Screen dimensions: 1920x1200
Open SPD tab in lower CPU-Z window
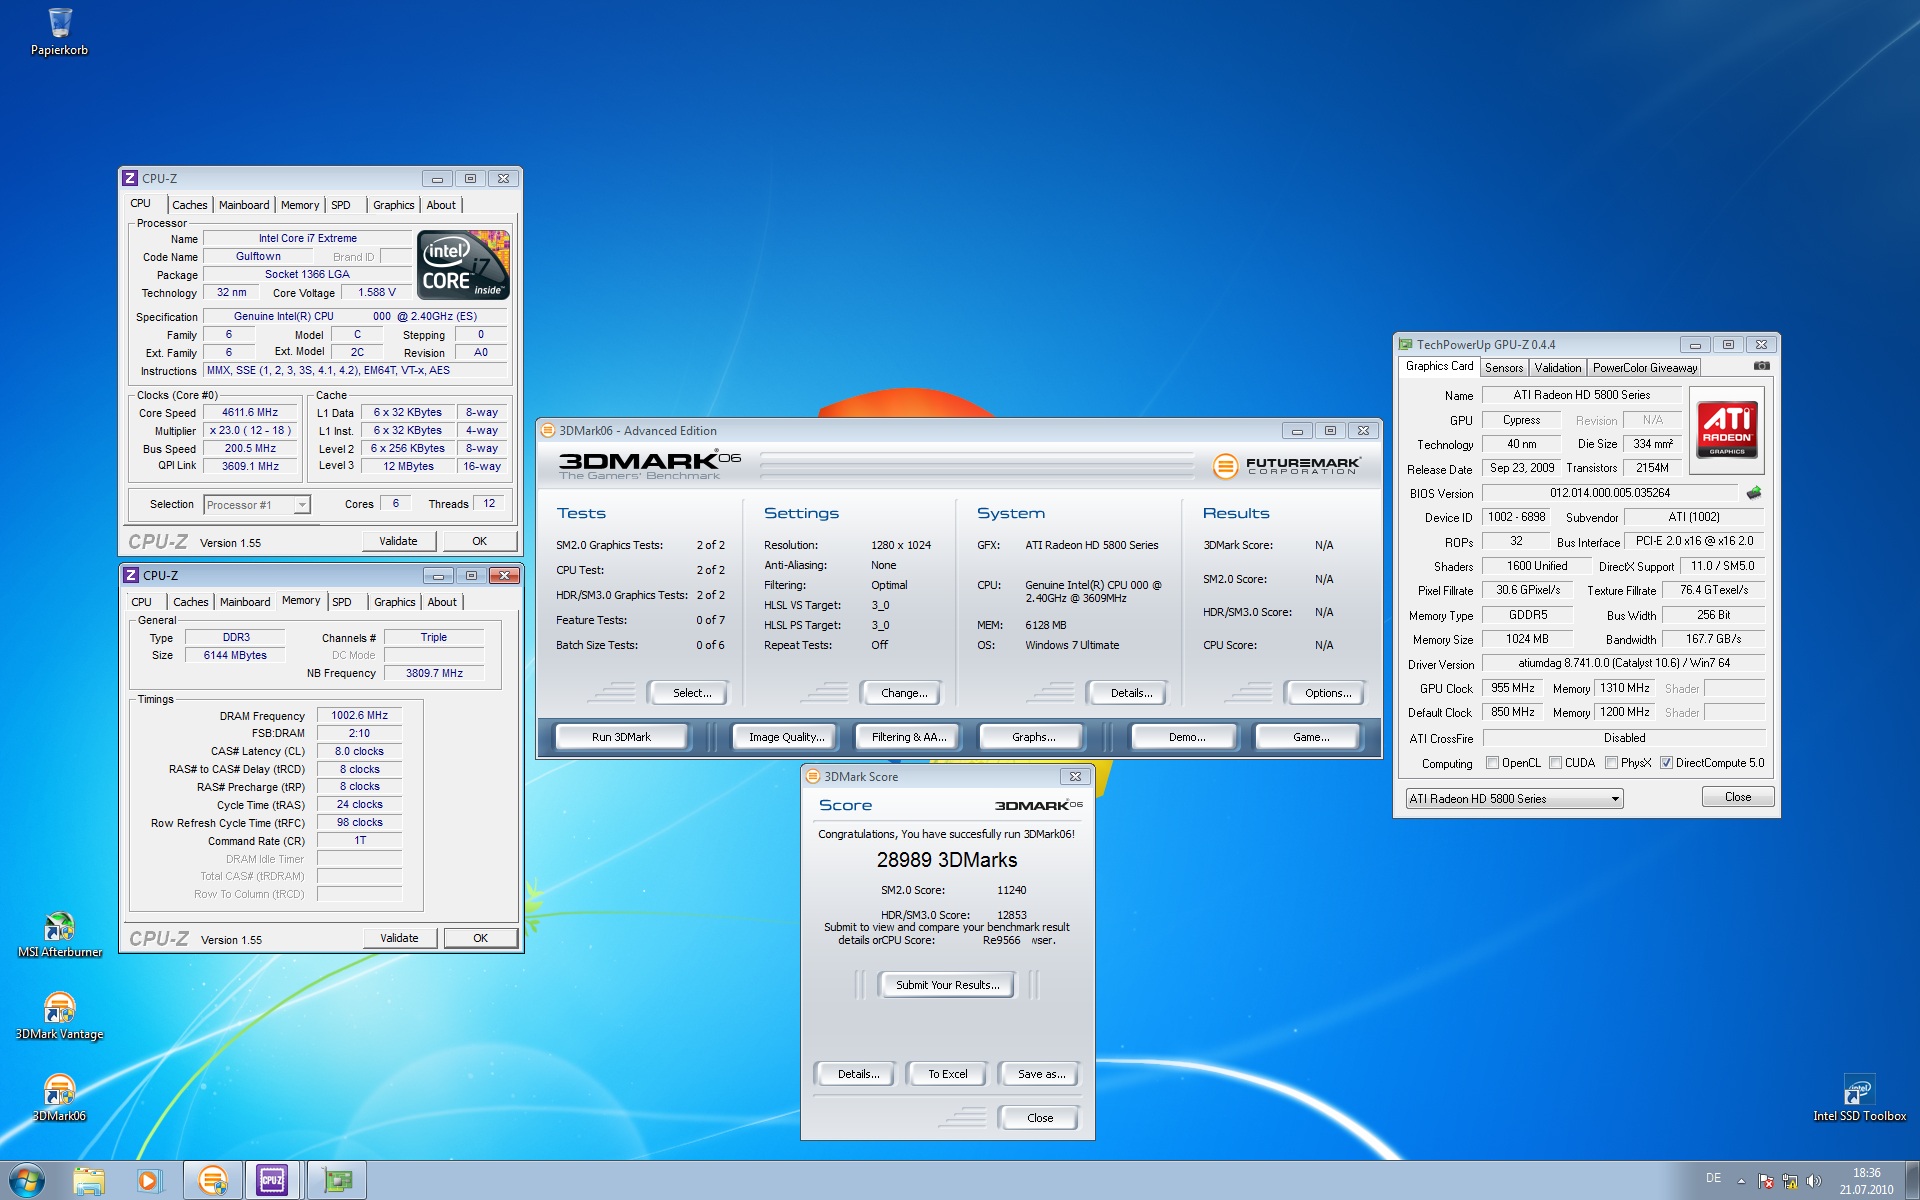342,602
